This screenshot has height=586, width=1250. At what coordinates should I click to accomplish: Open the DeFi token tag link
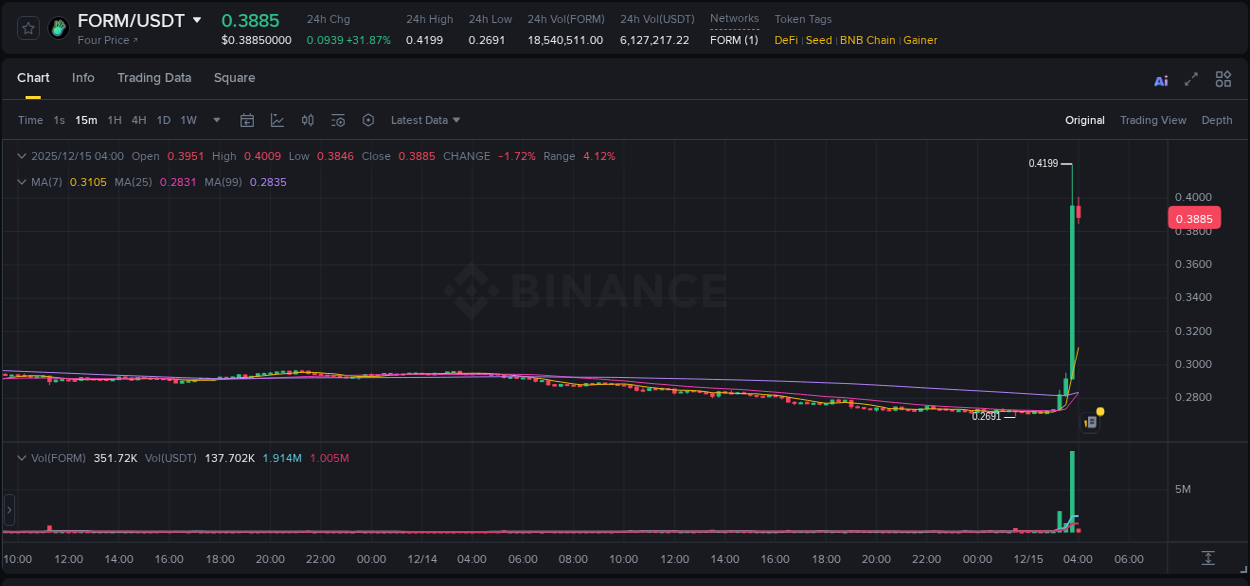(x=785, y=40)
